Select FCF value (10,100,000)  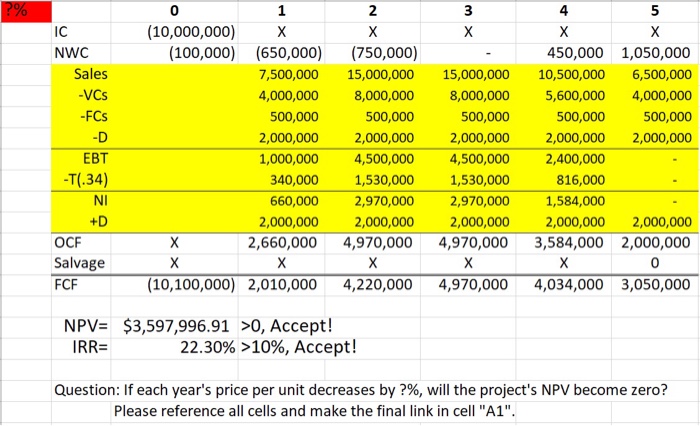(191, 284)
